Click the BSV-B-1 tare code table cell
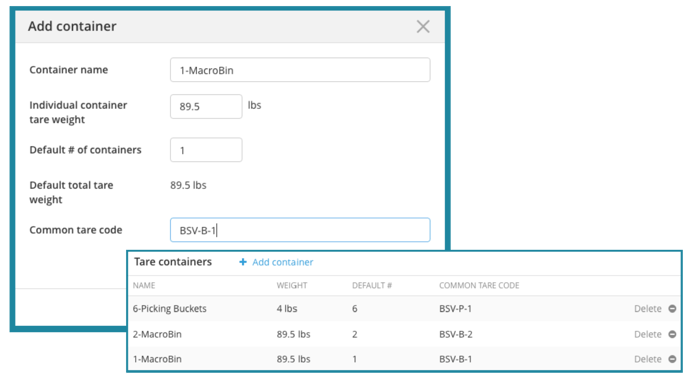The width and height of the screenshot is (688, 379). click(455, 359)
